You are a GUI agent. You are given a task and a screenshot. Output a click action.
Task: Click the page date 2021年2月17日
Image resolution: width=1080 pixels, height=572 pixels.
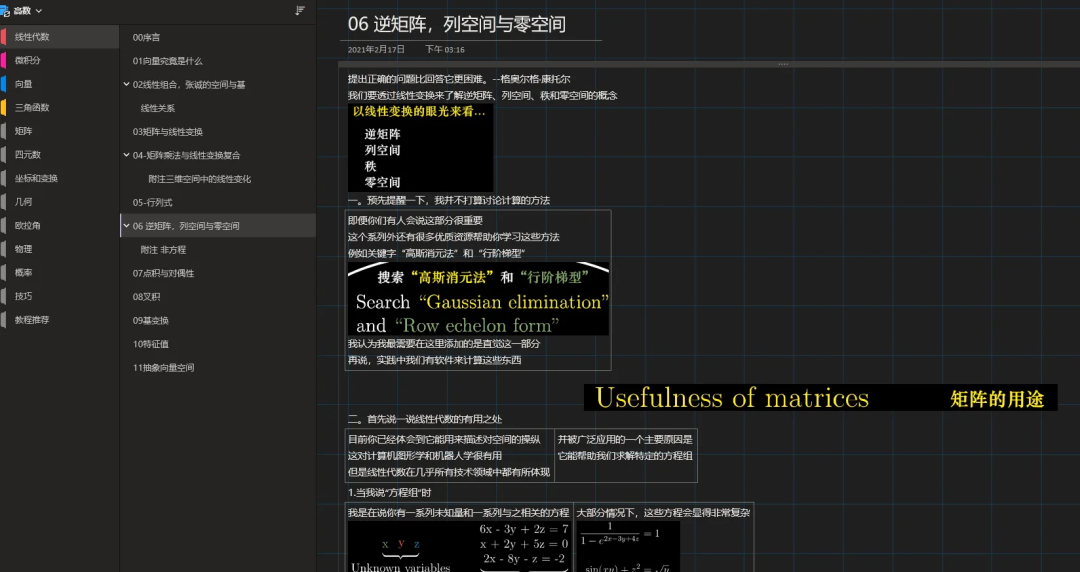pos(376,50)
